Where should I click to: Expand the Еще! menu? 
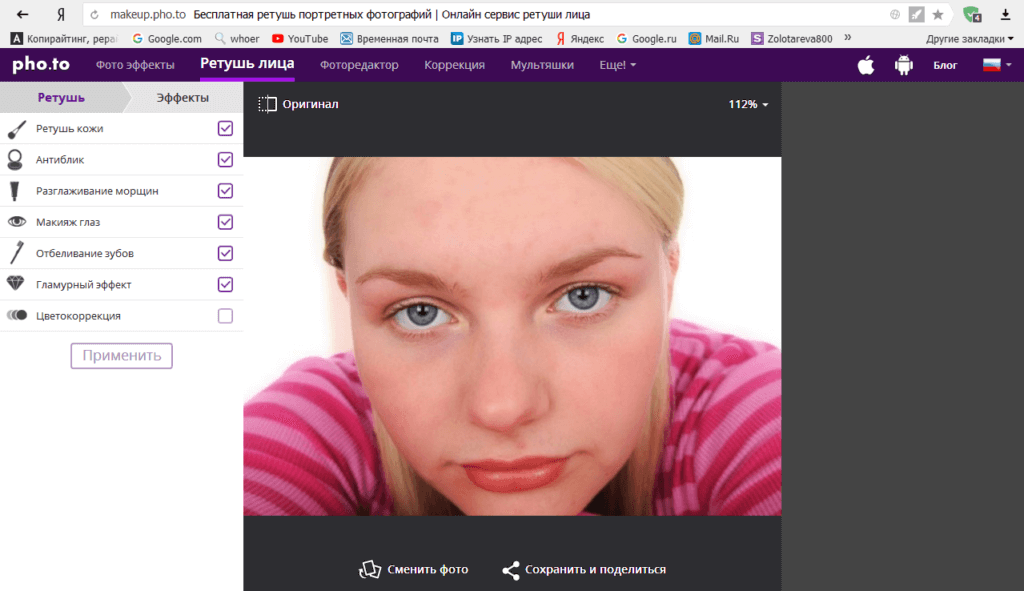(619, 65)
